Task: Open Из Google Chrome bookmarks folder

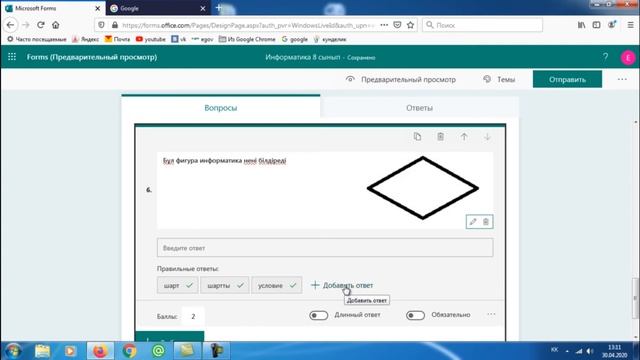Action: click(x=247, y=39)
